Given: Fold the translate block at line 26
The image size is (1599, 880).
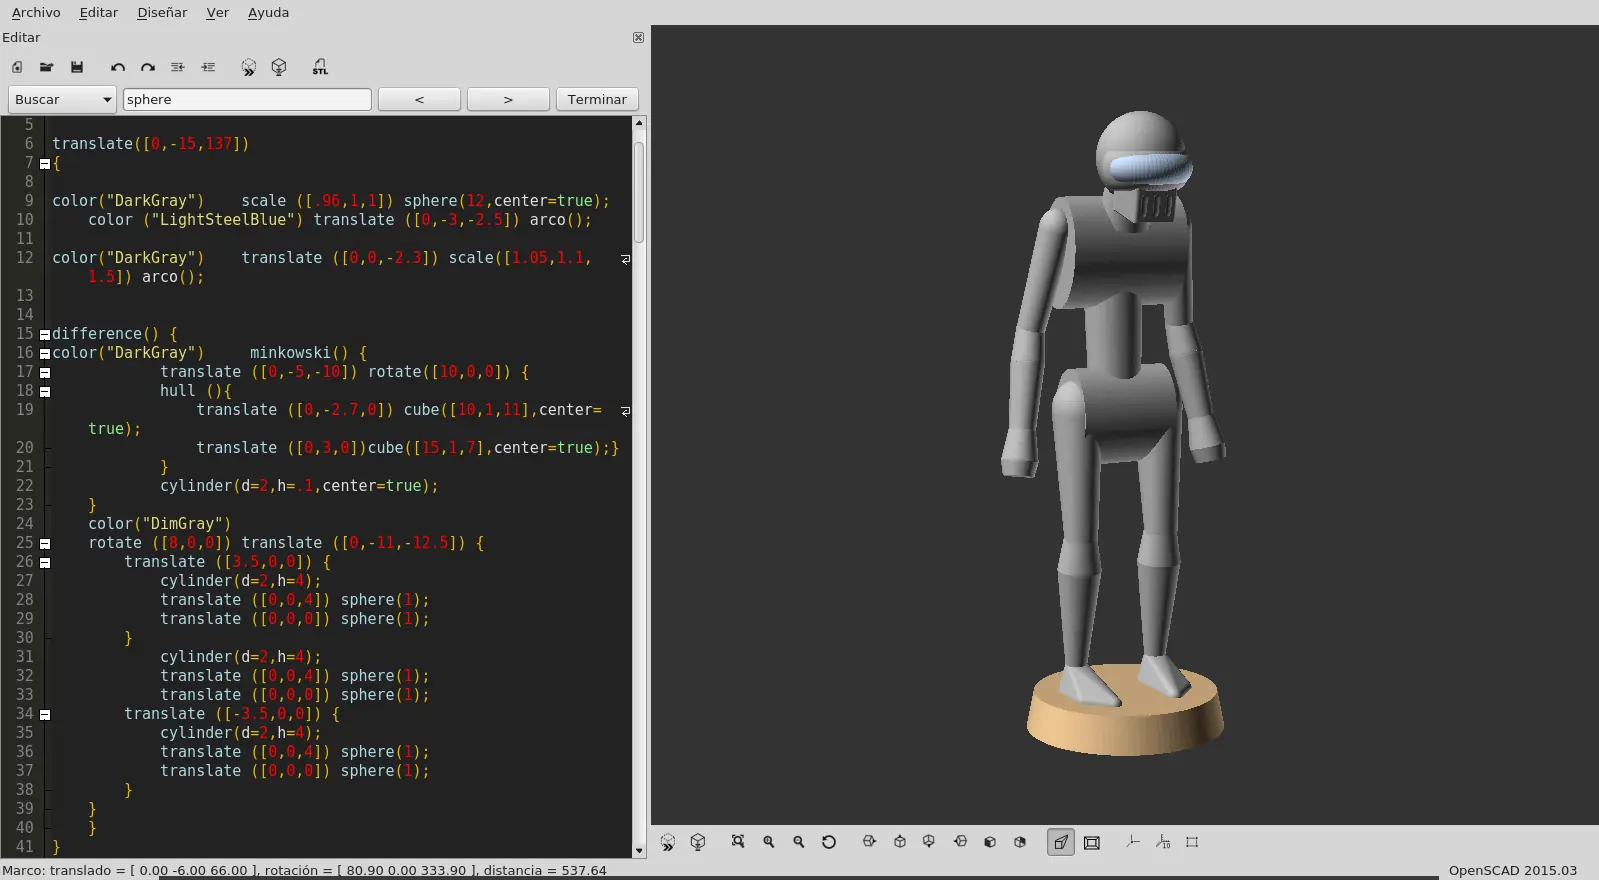Looking at the screenshot, I should coord(45,563).
